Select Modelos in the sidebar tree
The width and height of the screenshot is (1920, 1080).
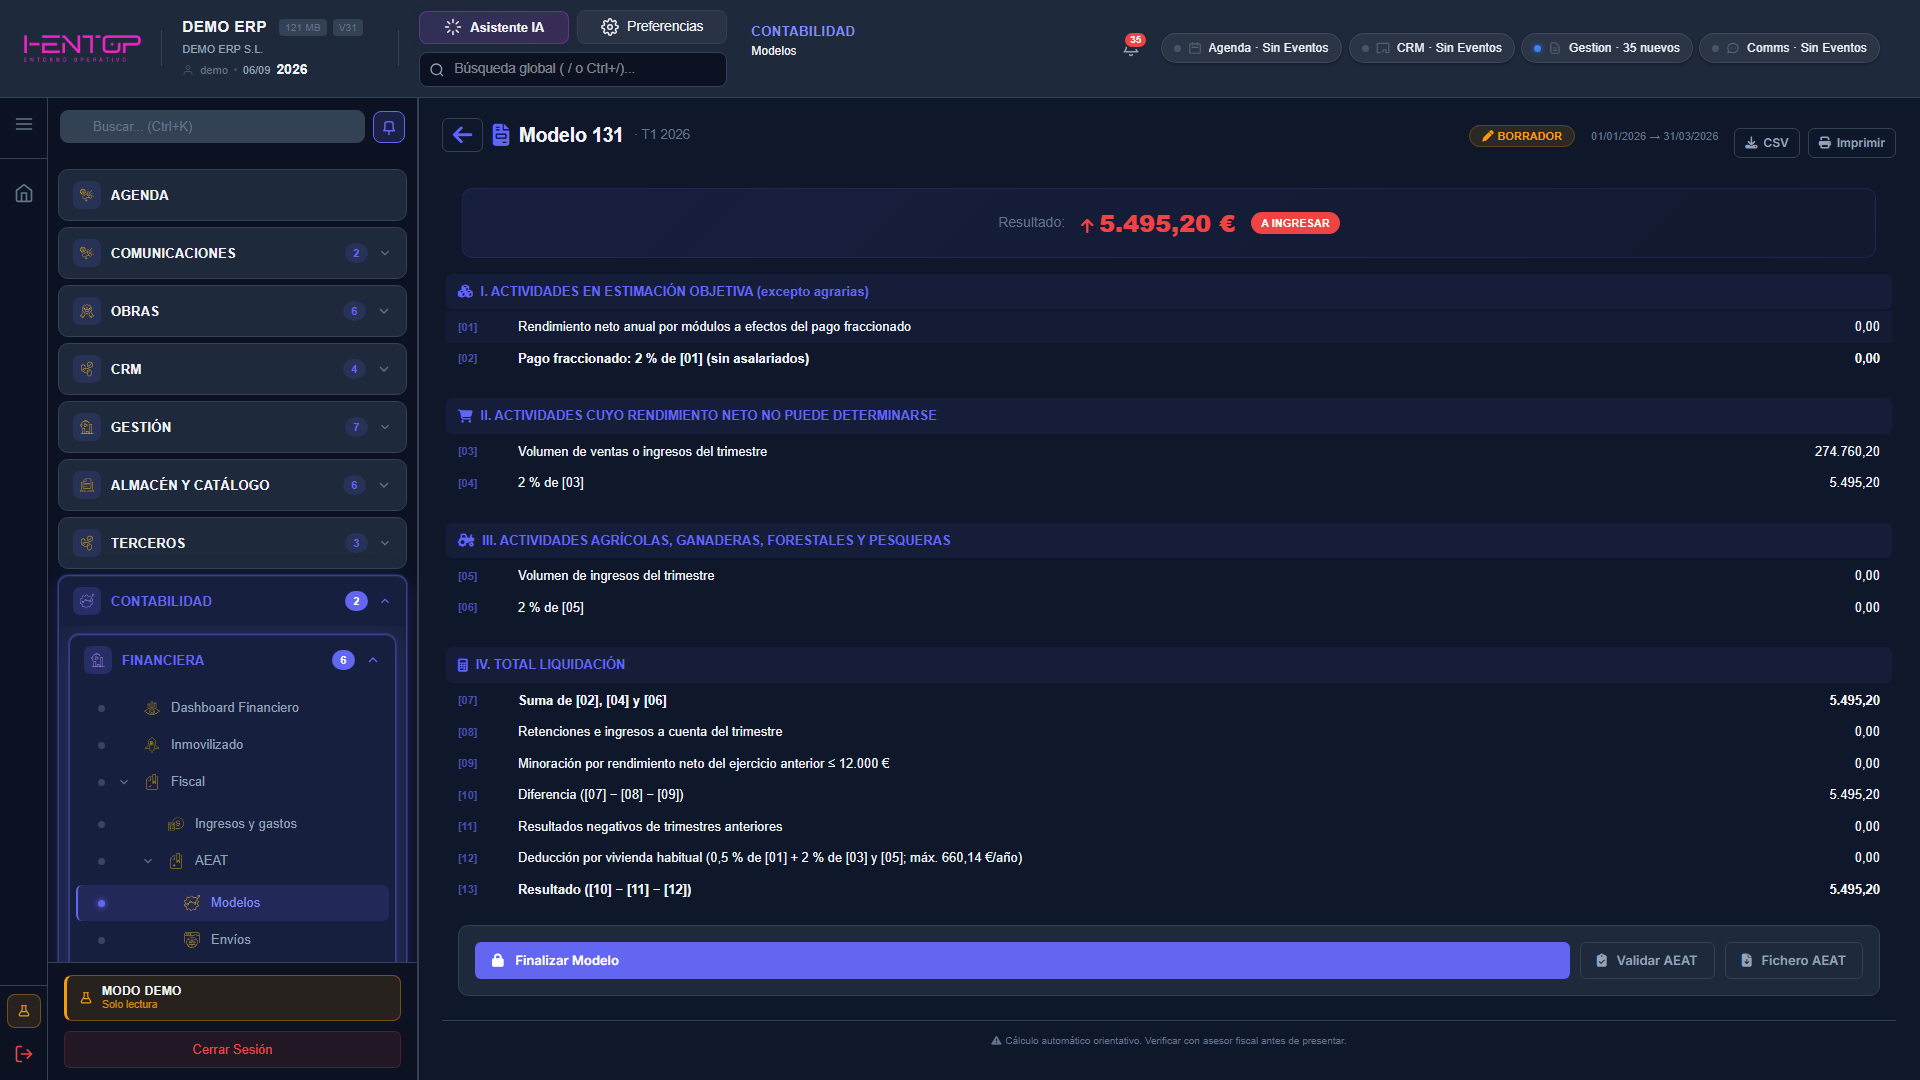(233, 903)
